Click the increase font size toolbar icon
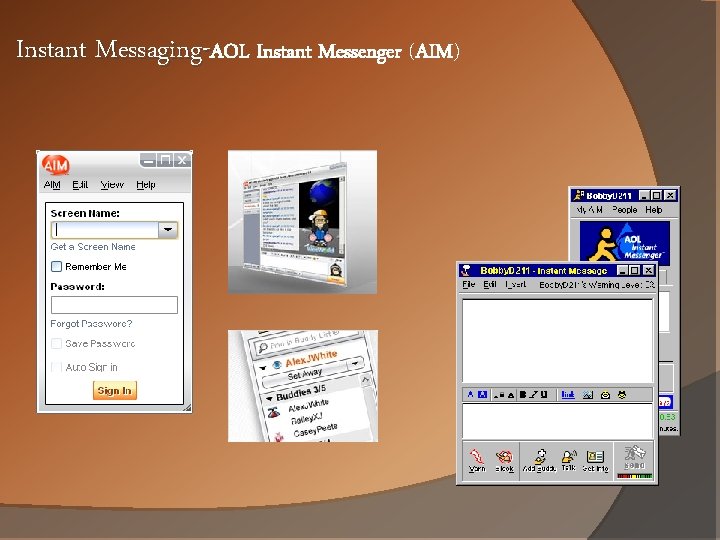 (510, 395)
